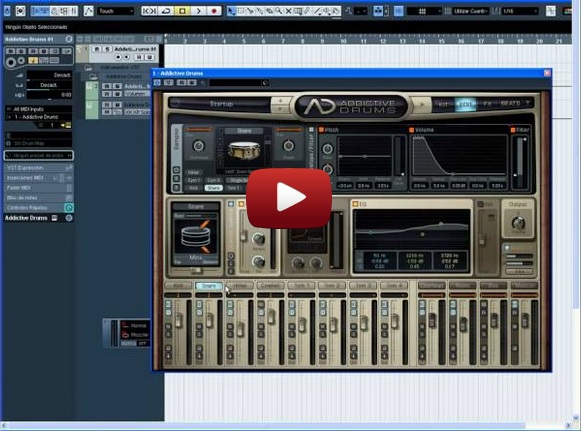Toggle the Volume envelope section on or off
Screen dimensions: 581x431
(411, 130)
